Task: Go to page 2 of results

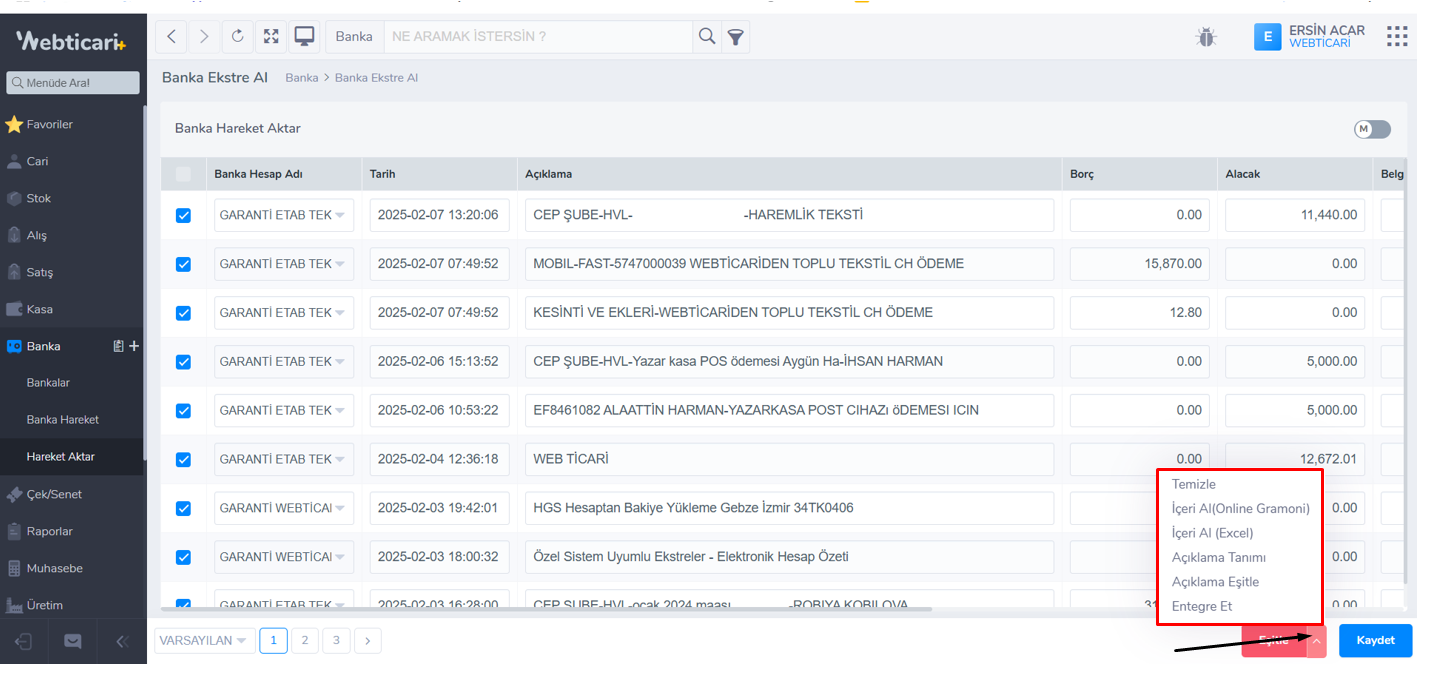Action: click(305, 641)
